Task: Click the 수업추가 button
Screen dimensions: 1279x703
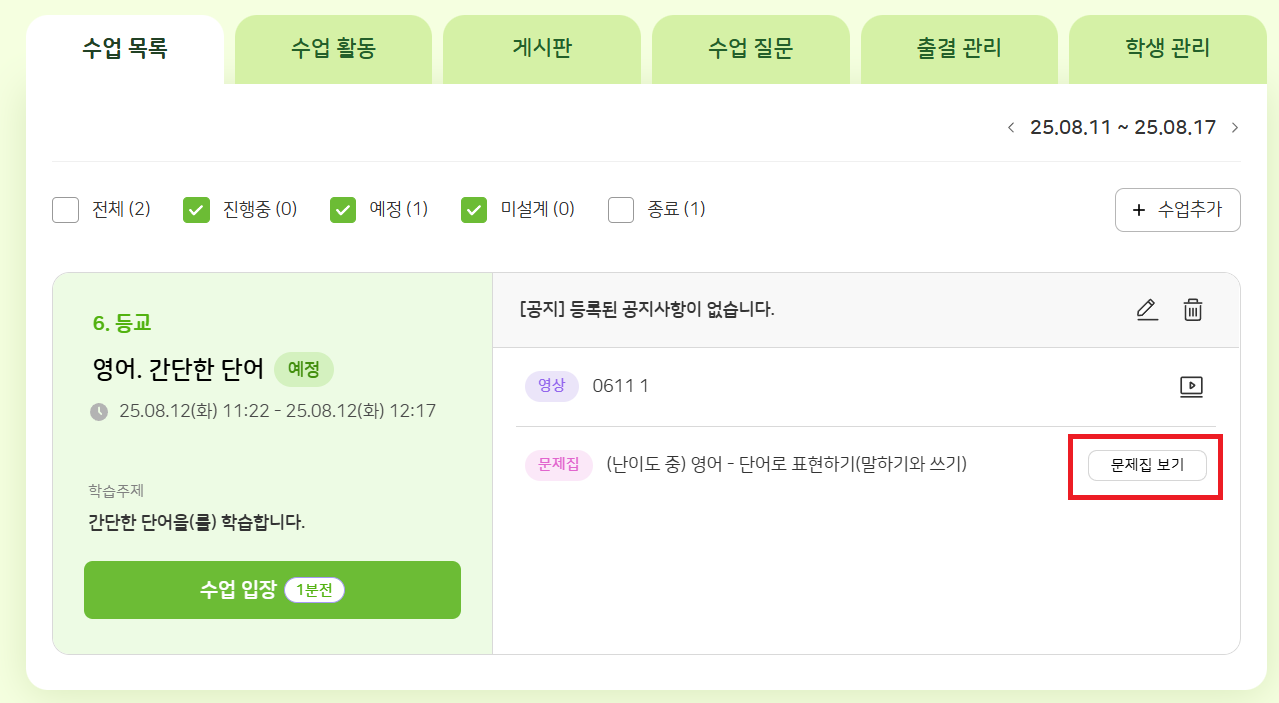Action: click(1177, 210)
